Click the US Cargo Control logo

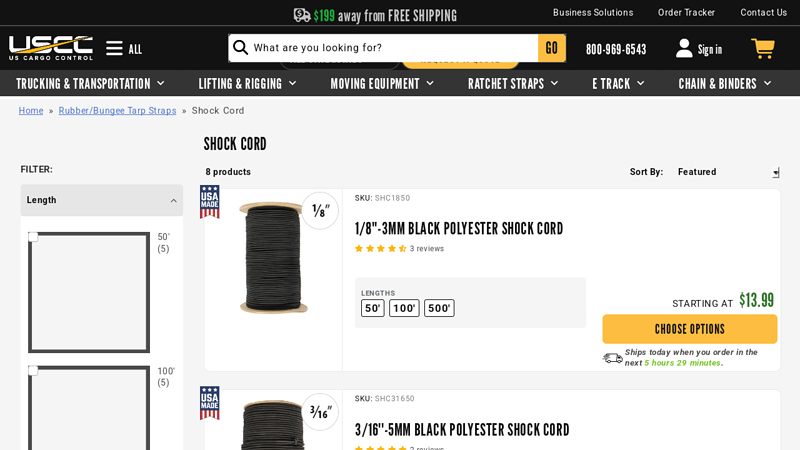pos(51,48)
